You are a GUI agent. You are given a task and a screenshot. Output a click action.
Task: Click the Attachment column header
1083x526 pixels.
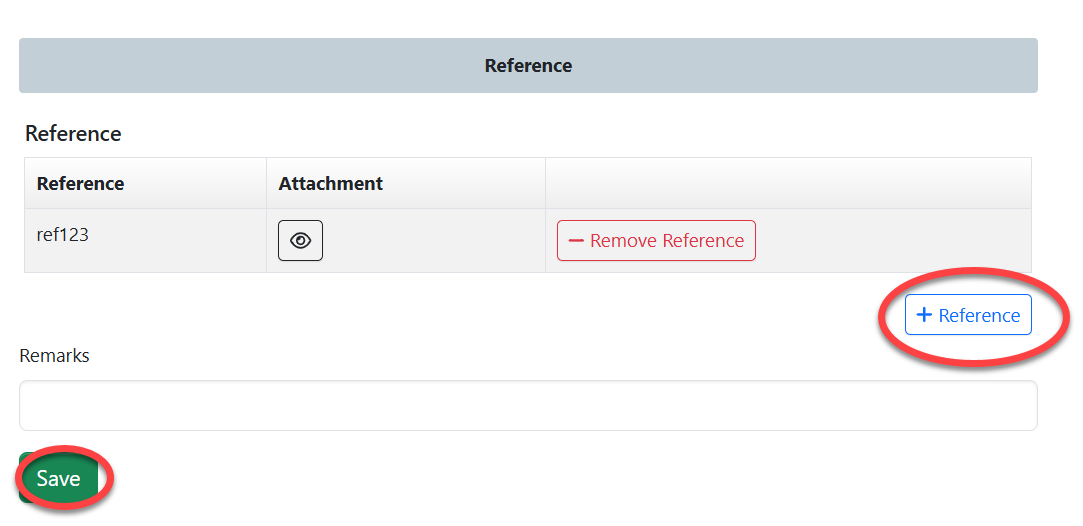[x=331, y=184]
